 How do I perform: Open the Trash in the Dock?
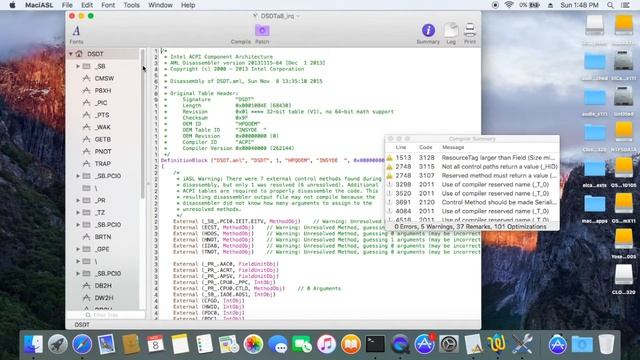pos(607,344)
